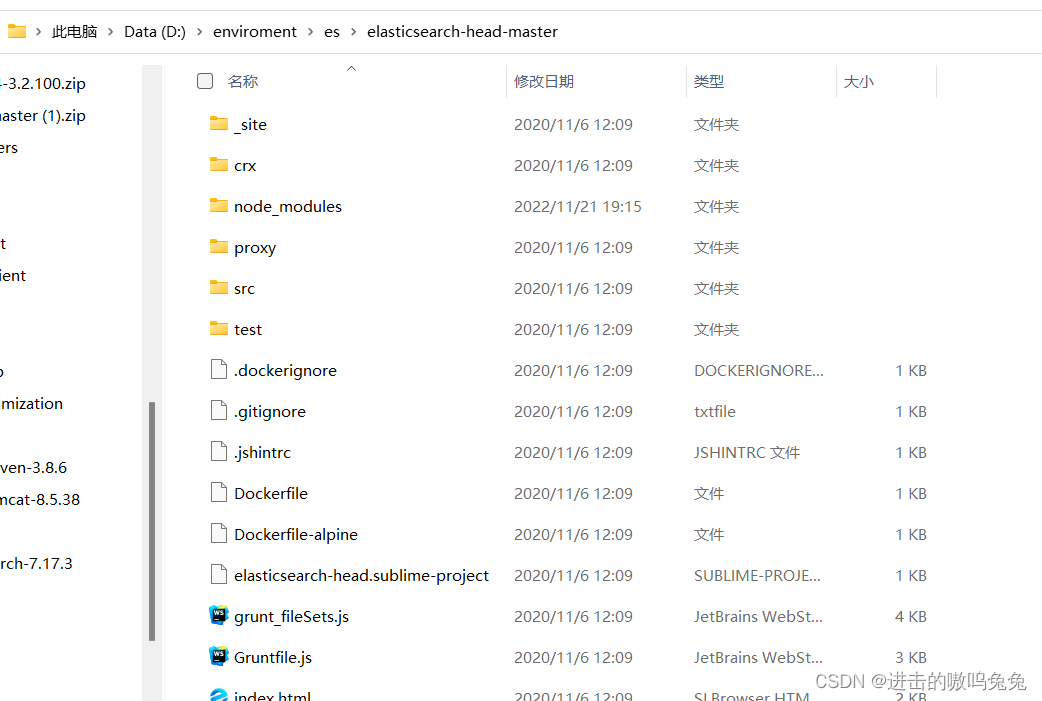The height and width of the screenshot is (701, 1042).
Task: Select the Dockerfile-alpine file name
Action: coord(296,535)
